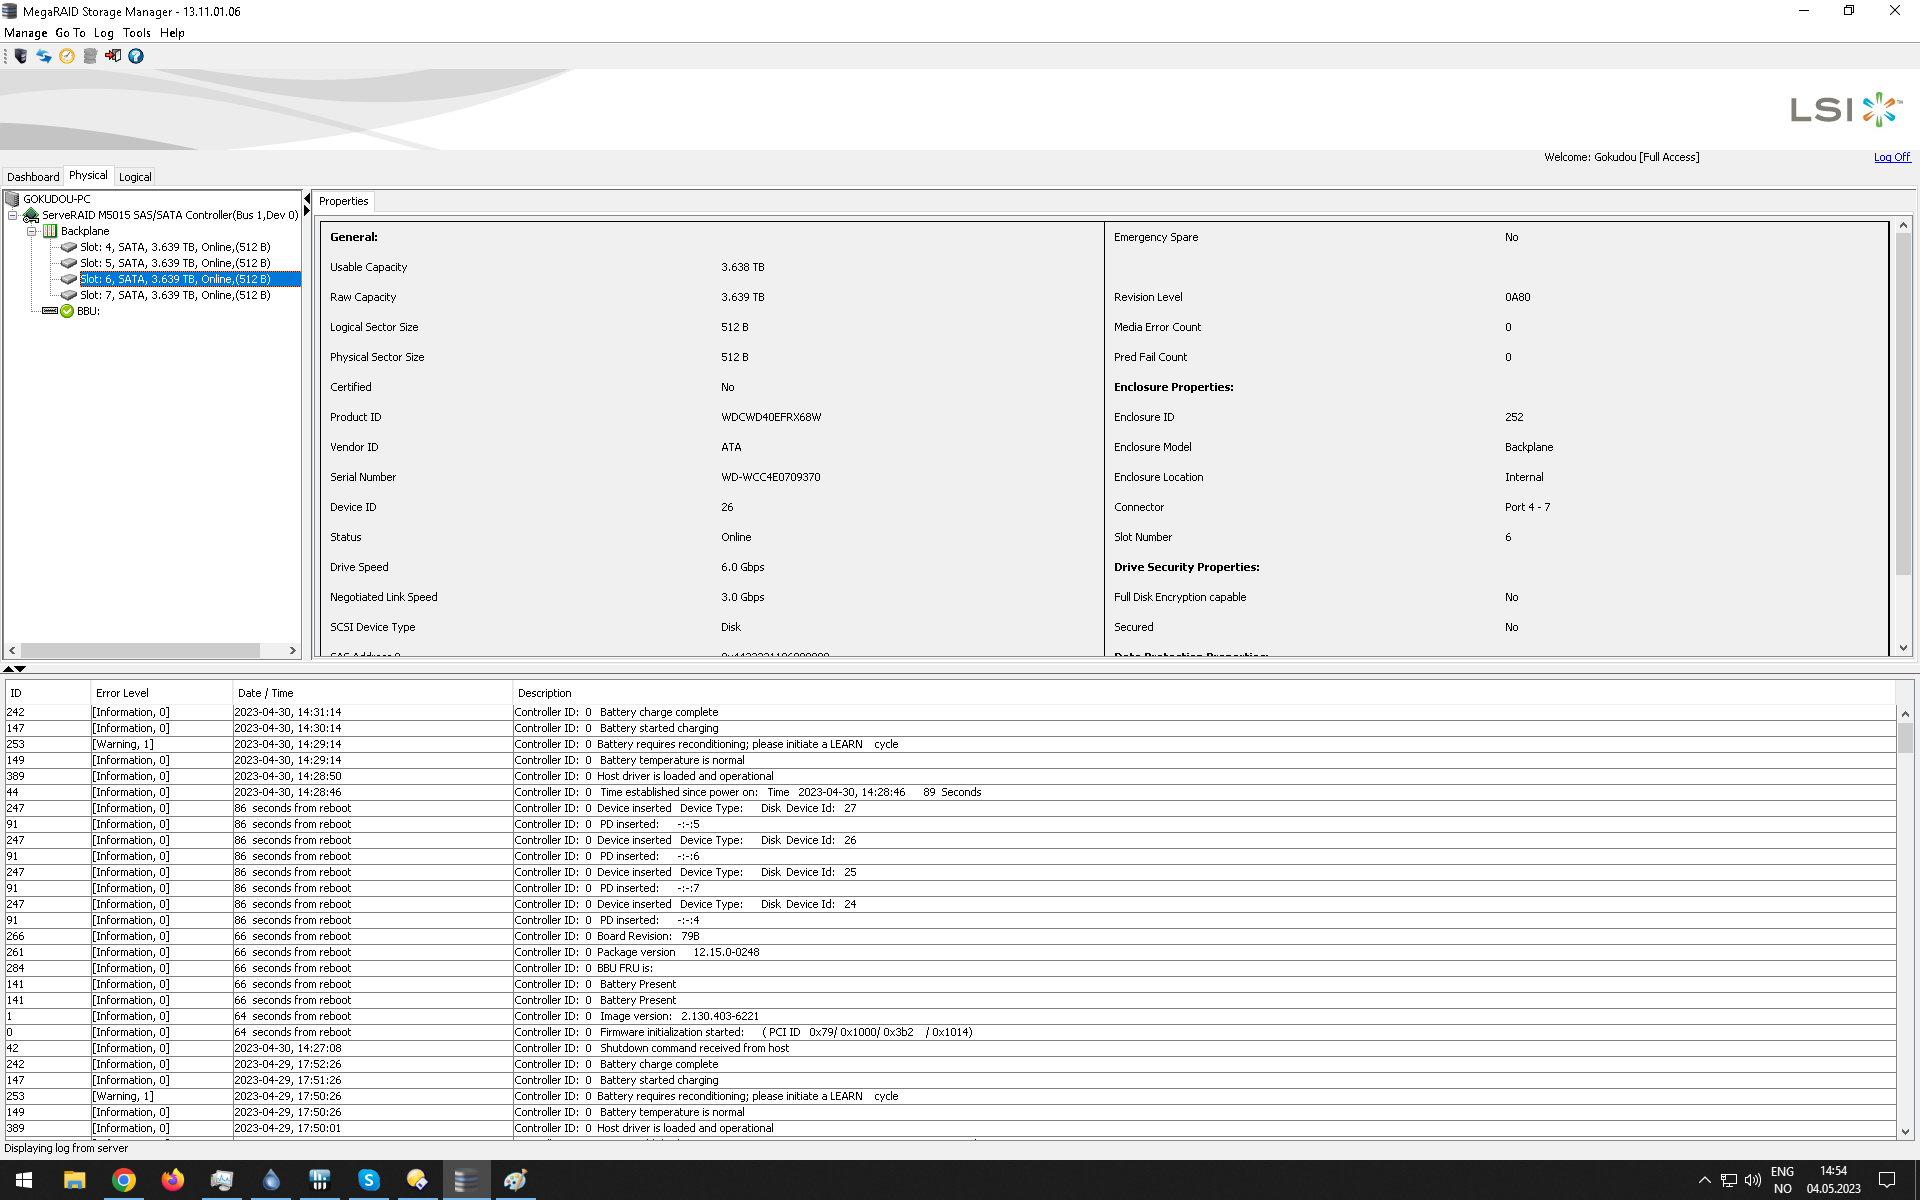Viewport: 1920px width, 1200px height.
Task: Collapse the Backplane tree node
Action: tap(31, 231)
